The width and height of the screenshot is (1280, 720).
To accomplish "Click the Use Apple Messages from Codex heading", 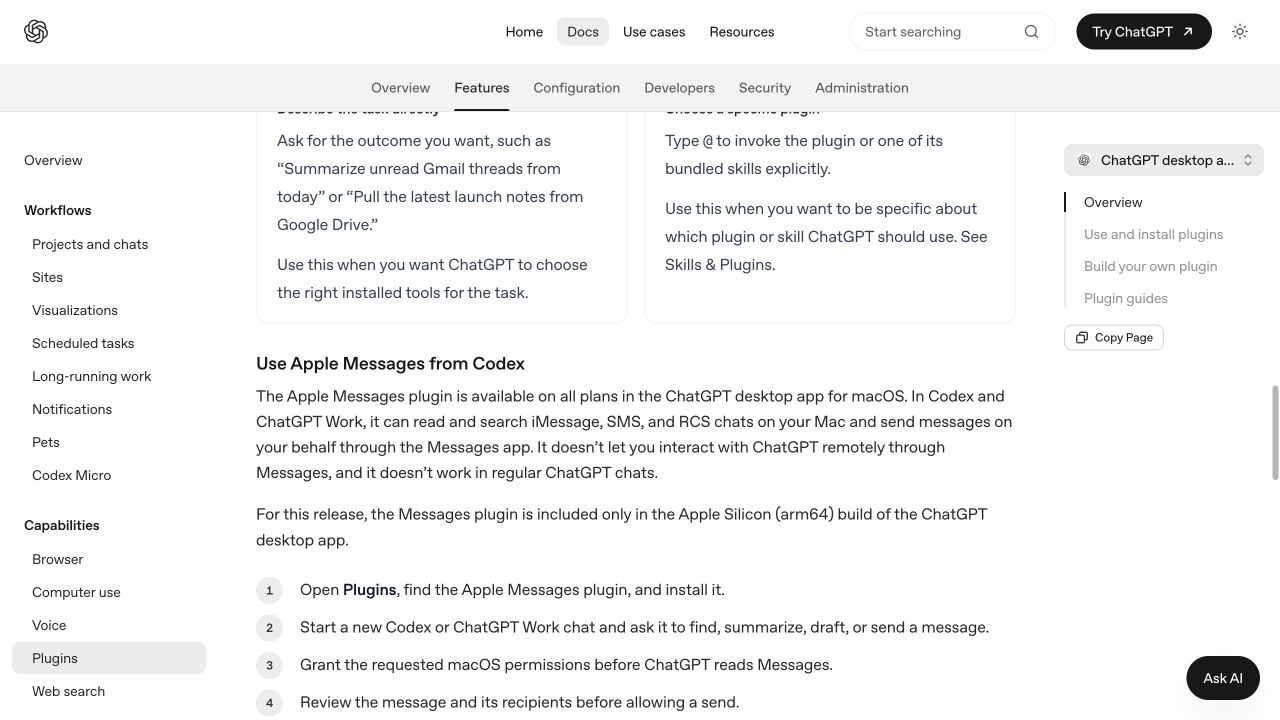I will tap(390, 364).
